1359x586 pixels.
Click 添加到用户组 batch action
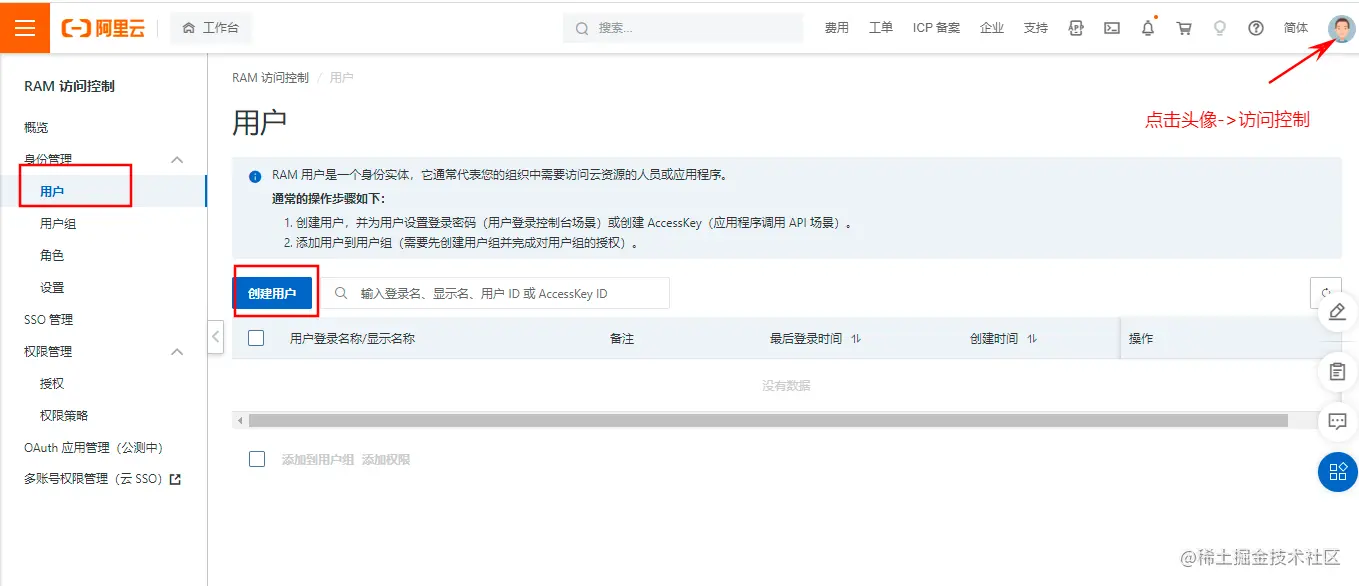click(x=318, y=460)
